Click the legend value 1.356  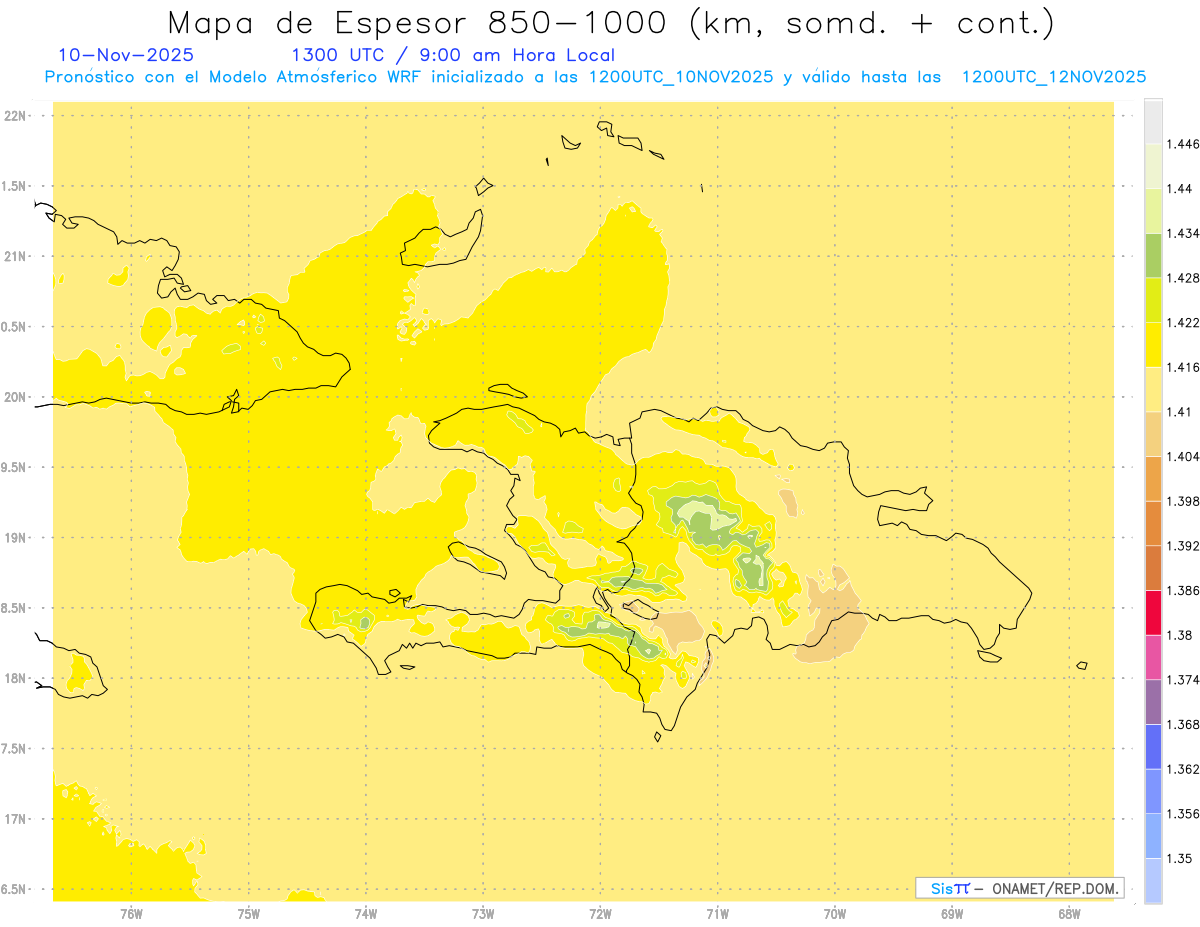click(1183, 814)
